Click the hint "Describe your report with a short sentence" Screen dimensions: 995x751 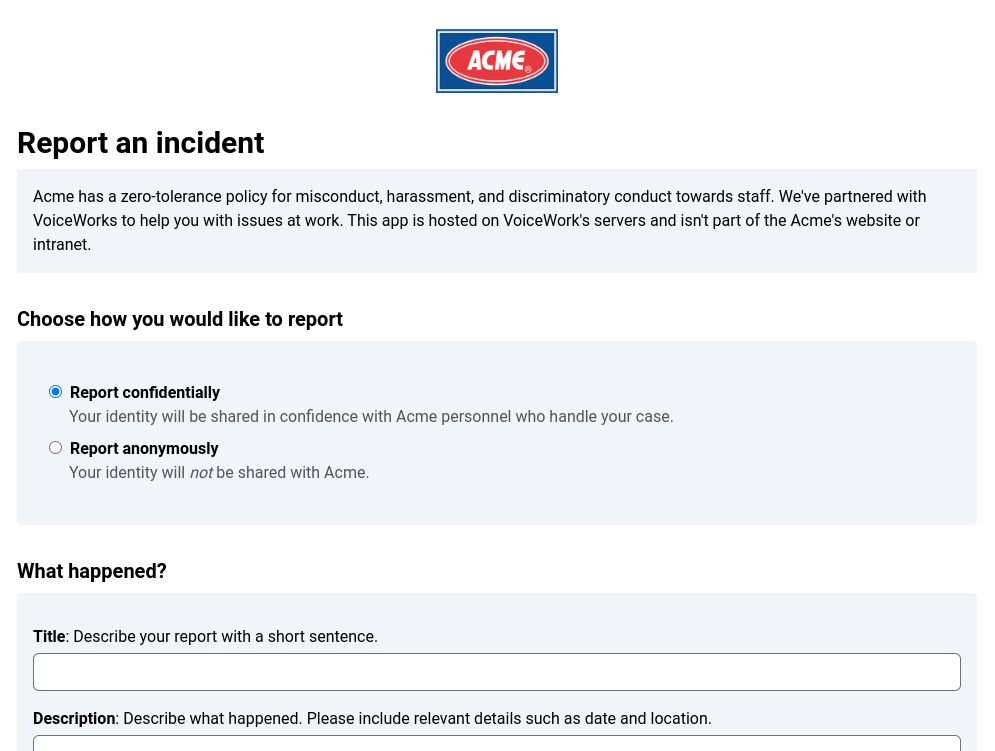(x=225, y=636)
